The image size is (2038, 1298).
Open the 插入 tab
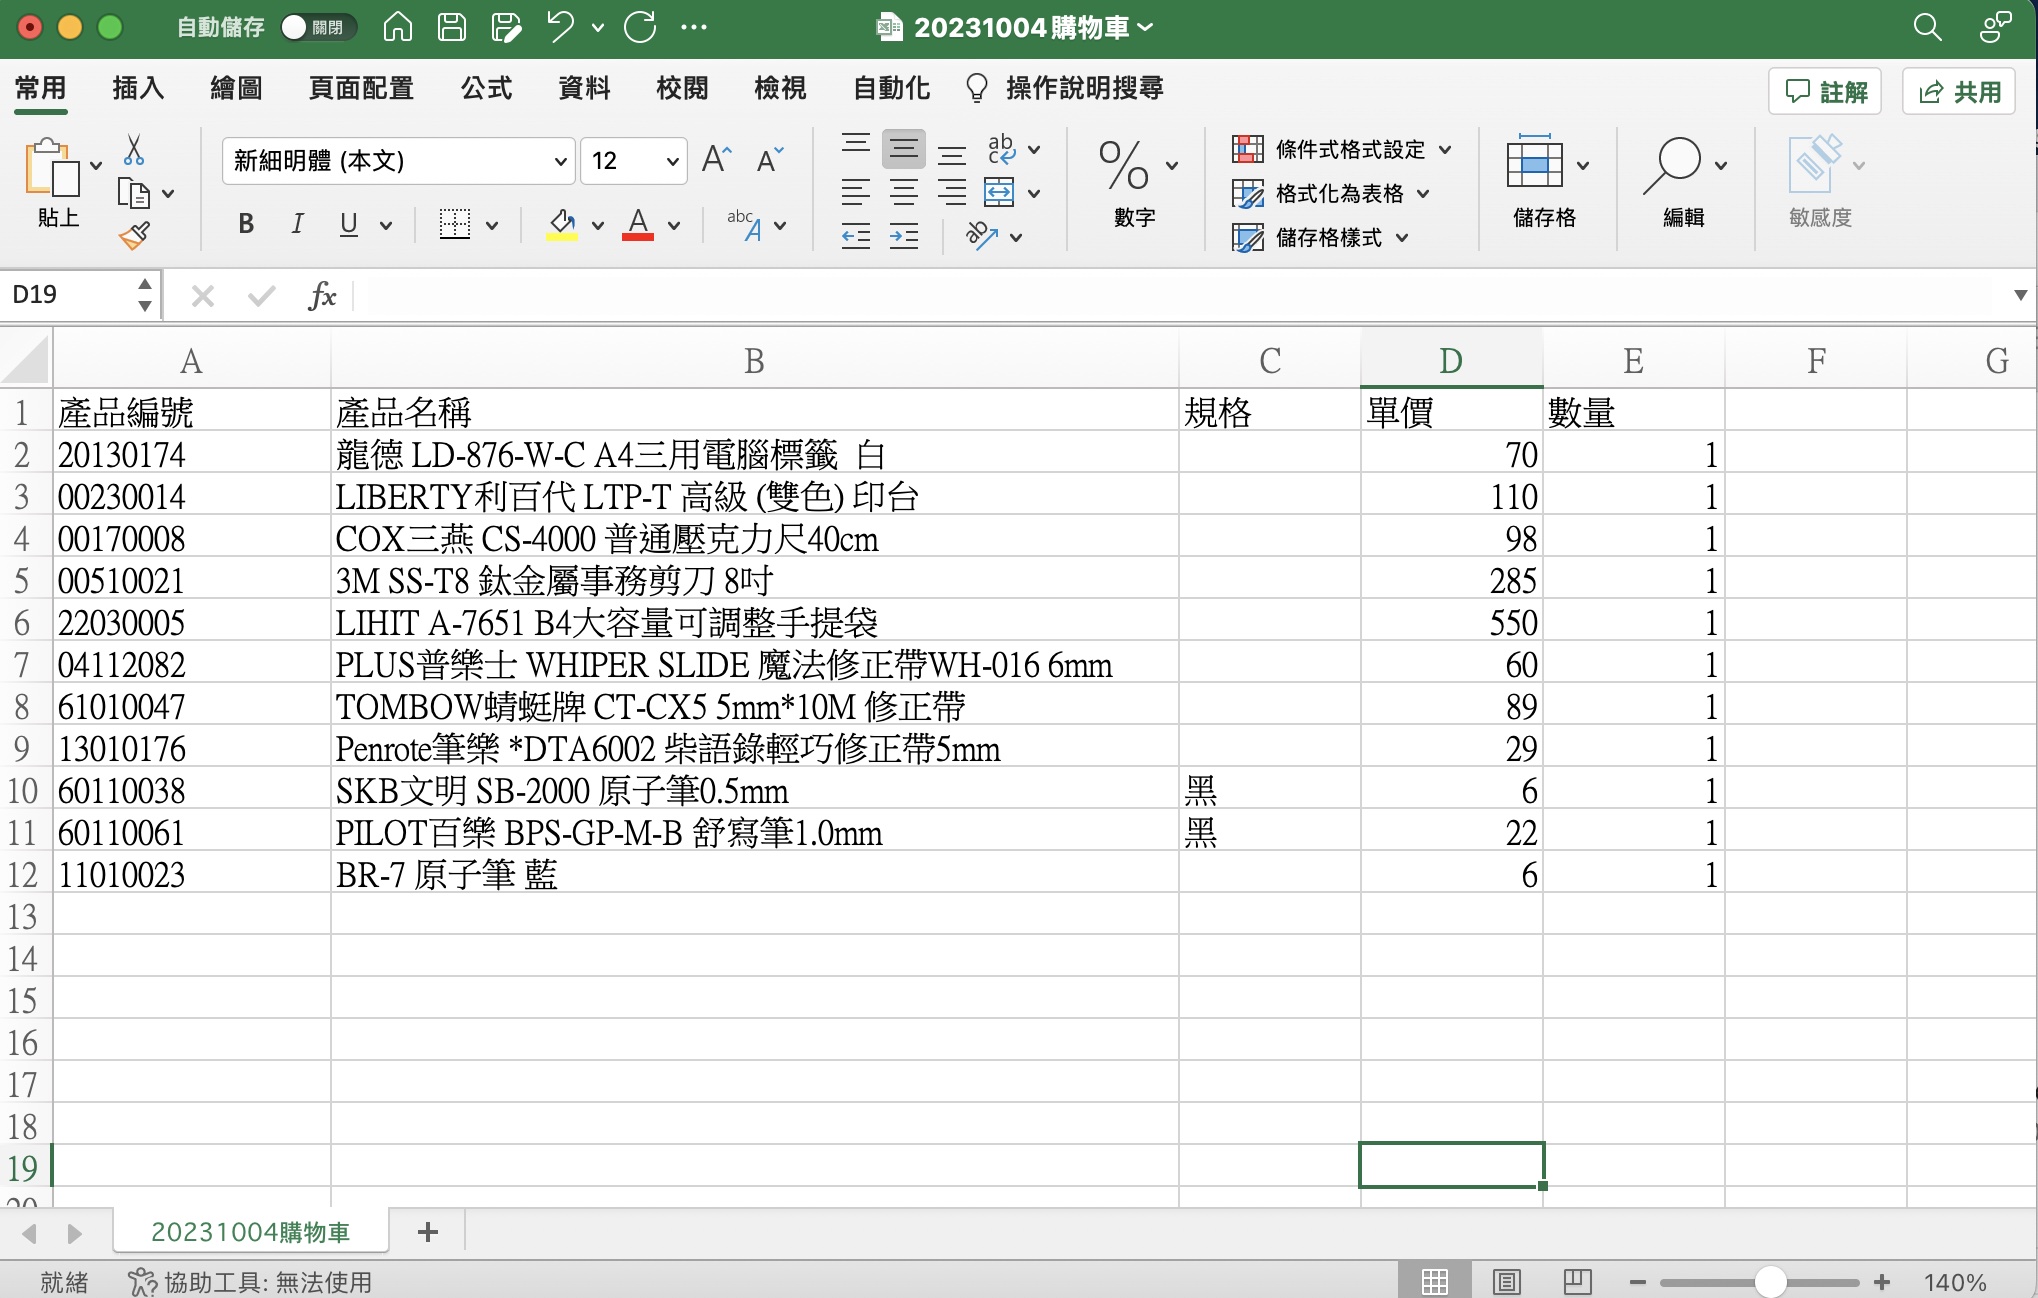138,88
